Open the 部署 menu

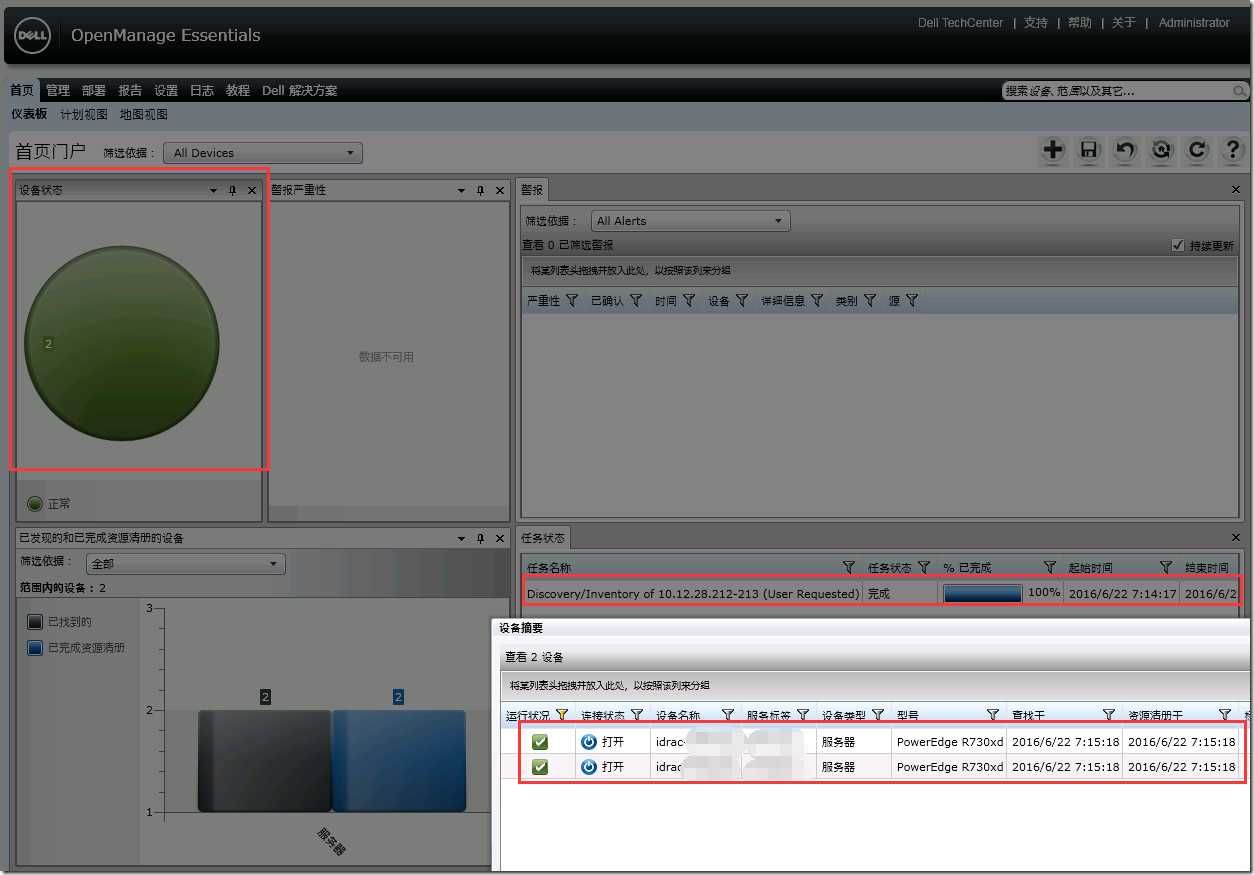[94, 90]
